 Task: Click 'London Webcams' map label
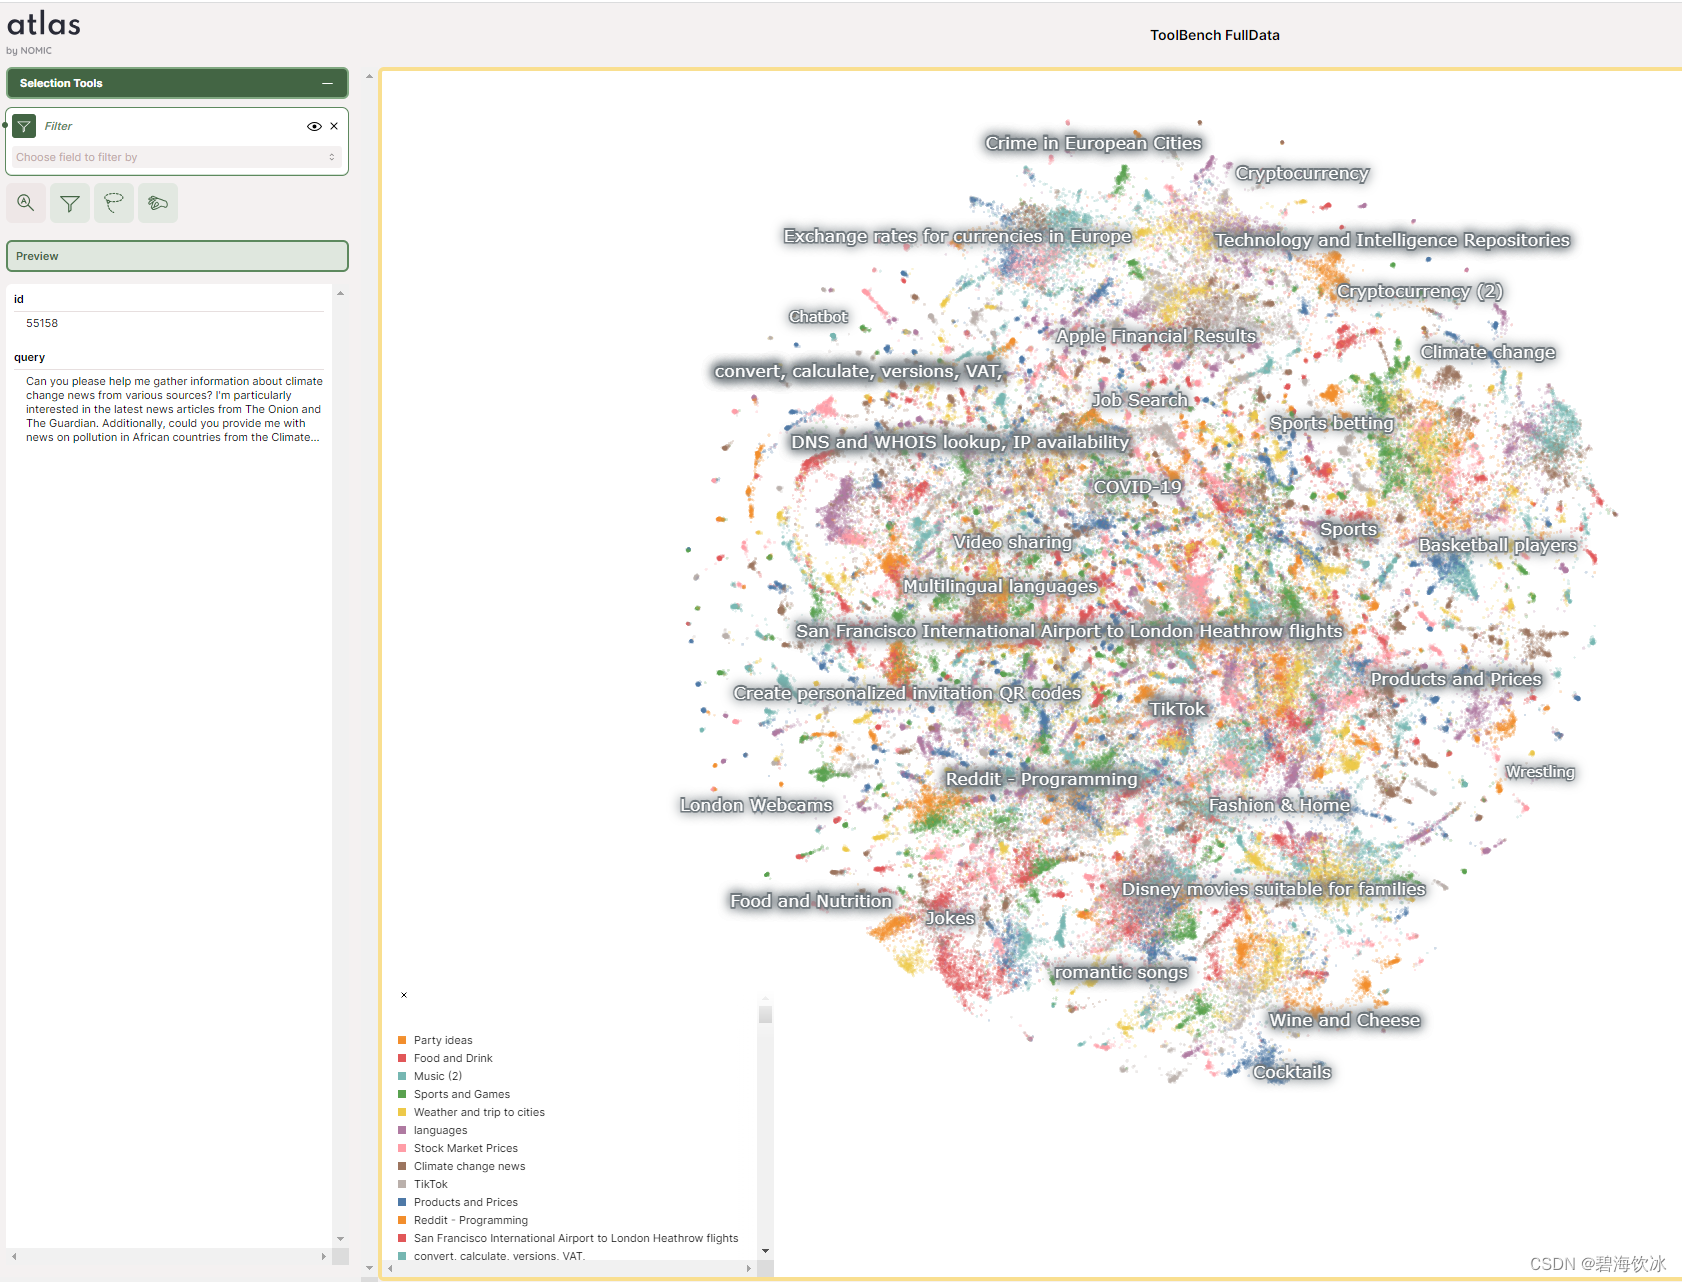(x=756, y=805)
